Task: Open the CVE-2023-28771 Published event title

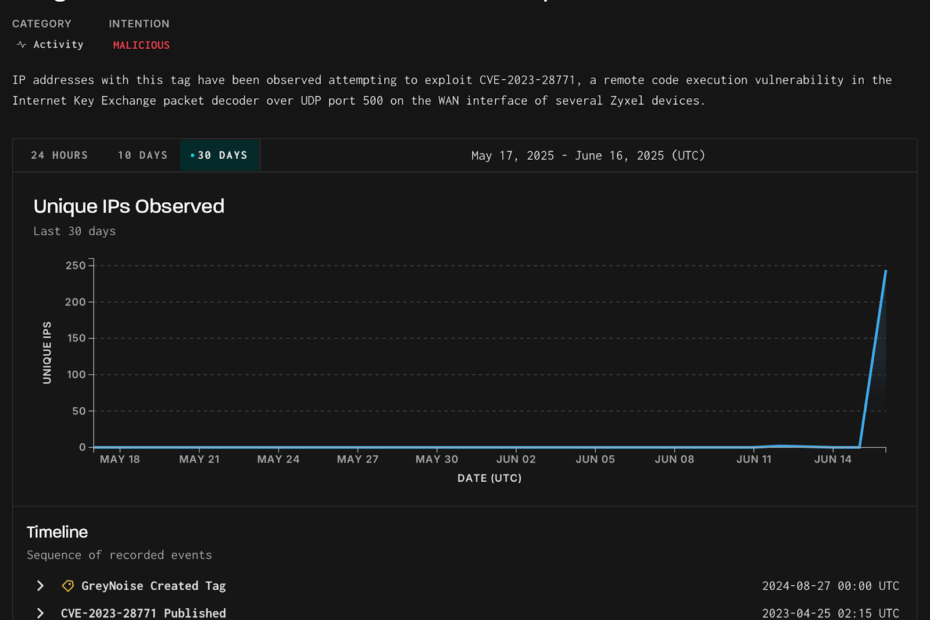Action: 143,613
